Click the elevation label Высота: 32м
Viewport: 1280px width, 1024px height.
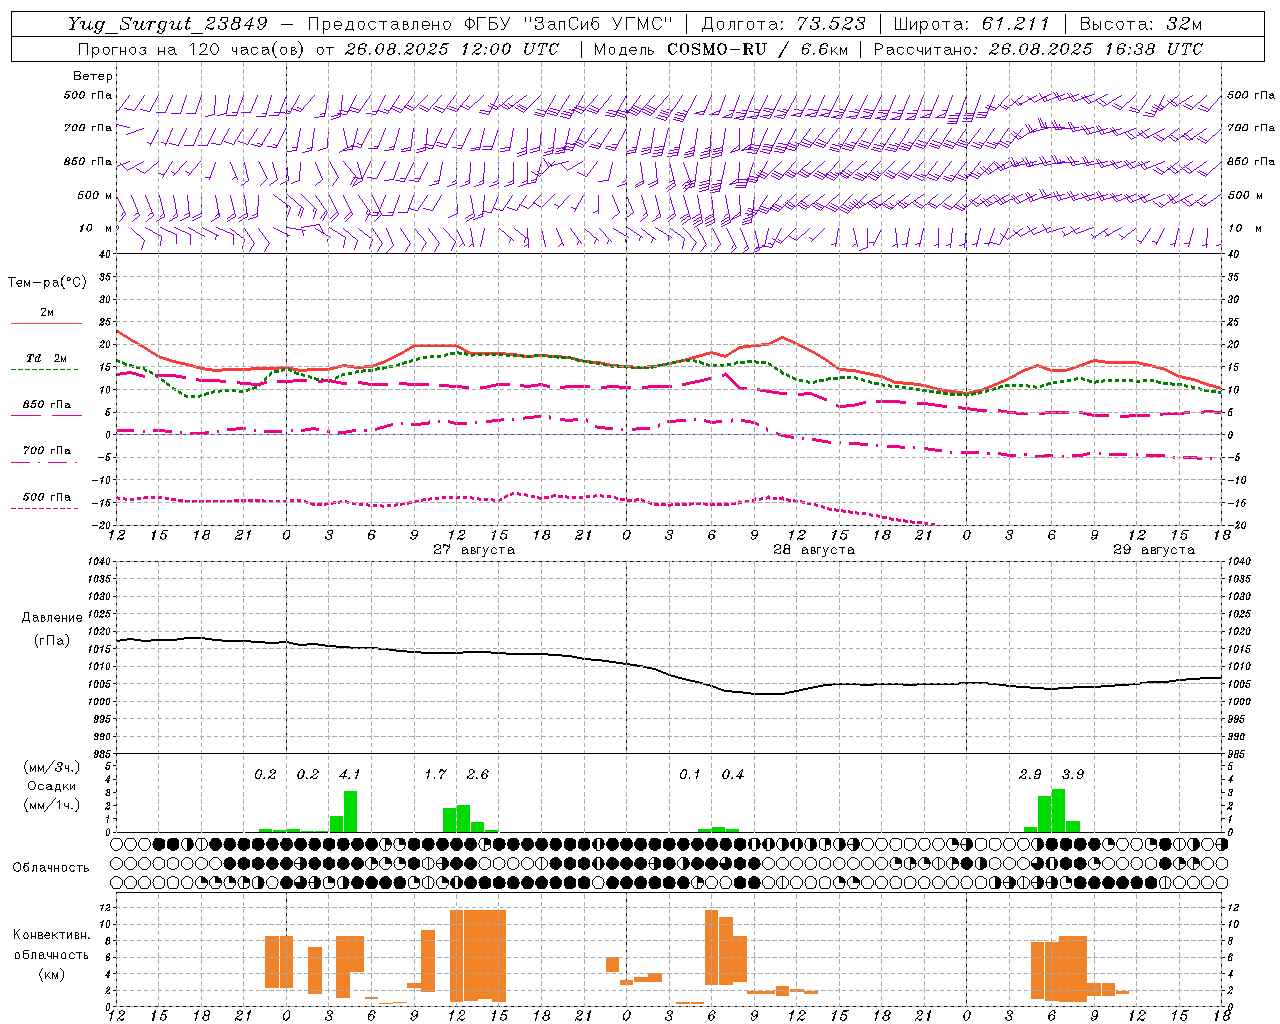[1141, 24]
